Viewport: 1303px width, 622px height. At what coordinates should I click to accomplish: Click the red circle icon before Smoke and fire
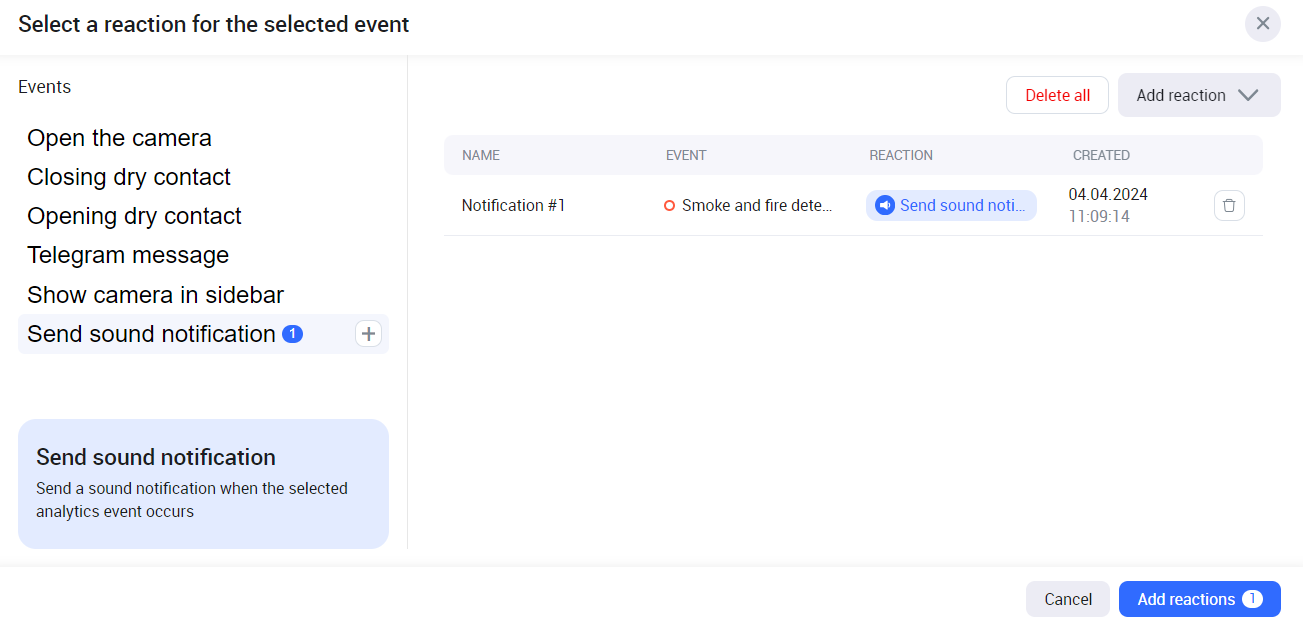click(669, 206)
